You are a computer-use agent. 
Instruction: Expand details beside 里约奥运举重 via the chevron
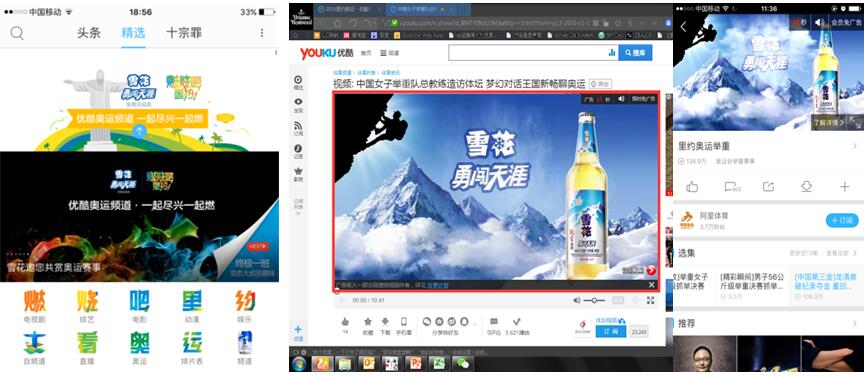(x=855, y=146)
